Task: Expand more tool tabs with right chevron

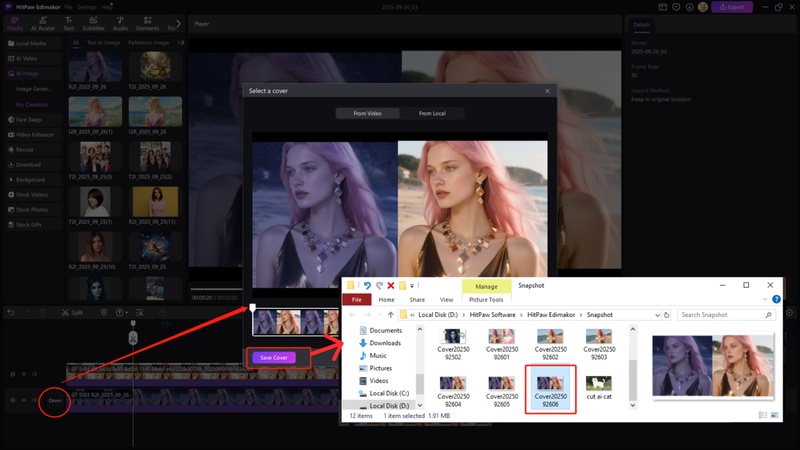Action: pyautogui.click(x=178, y=21)
